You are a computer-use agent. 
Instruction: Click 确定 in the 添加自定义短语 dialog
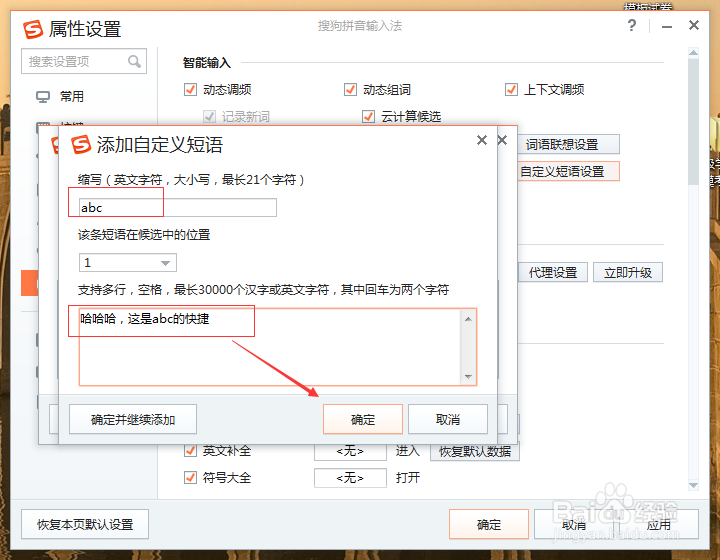click(363, 419)
